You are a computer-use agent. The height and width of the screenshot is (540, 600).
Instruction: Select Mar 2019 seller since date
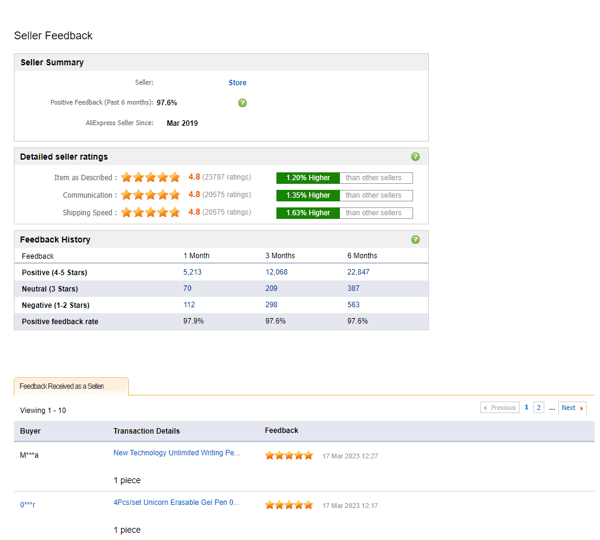[182, 123]
